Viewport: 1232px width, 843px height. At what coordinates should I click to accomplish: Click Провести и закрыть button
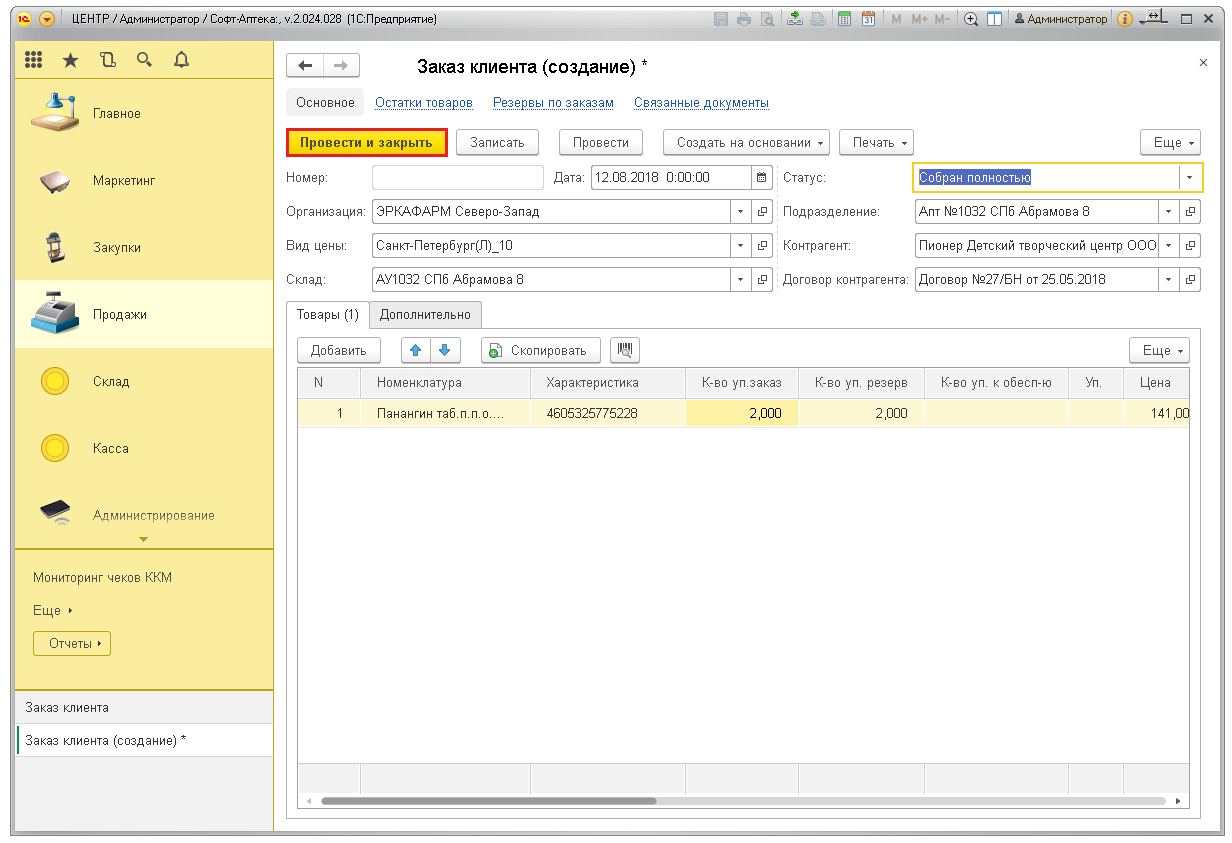click(366, 143)
